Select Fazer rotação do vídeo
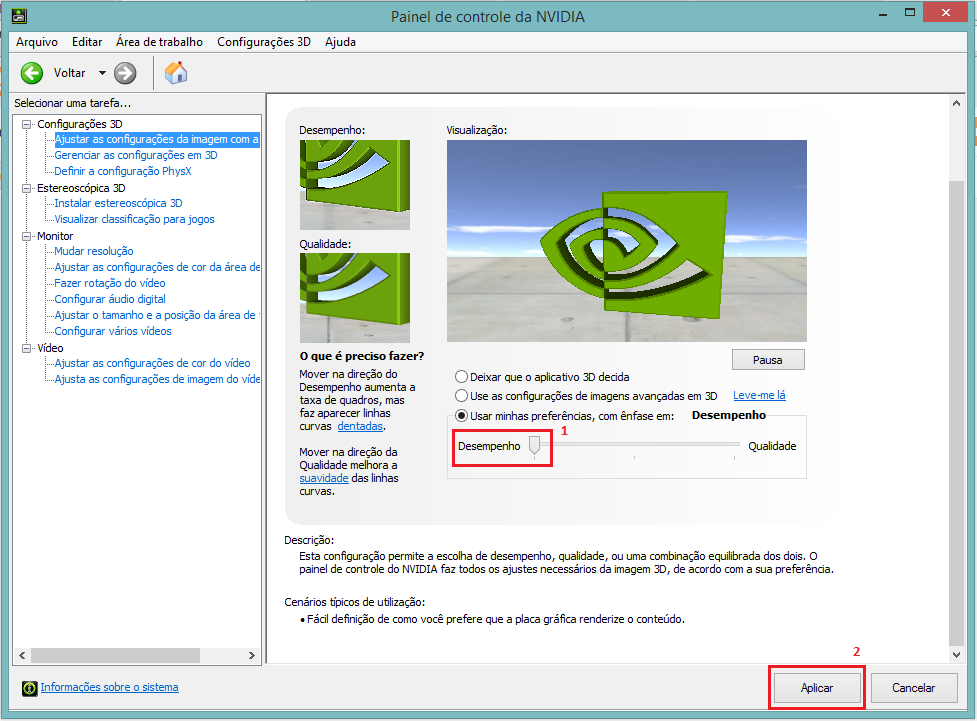This screenshot has width=977, height=721. pyautogui.click(x=110, y=283)
